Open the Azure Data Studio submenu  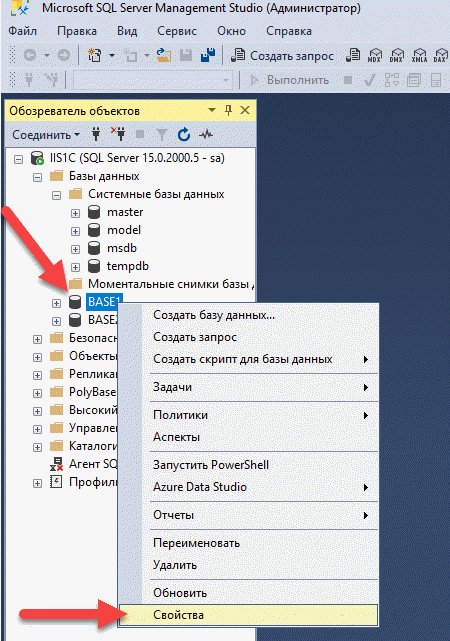(248, 487)
